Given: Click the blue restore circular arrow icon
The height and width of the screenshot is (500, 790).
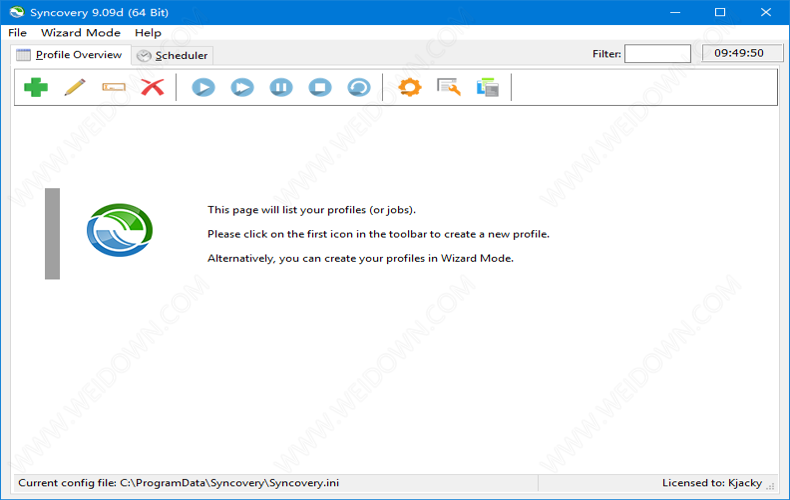Looking at the screenshot, I should point(359,87).
